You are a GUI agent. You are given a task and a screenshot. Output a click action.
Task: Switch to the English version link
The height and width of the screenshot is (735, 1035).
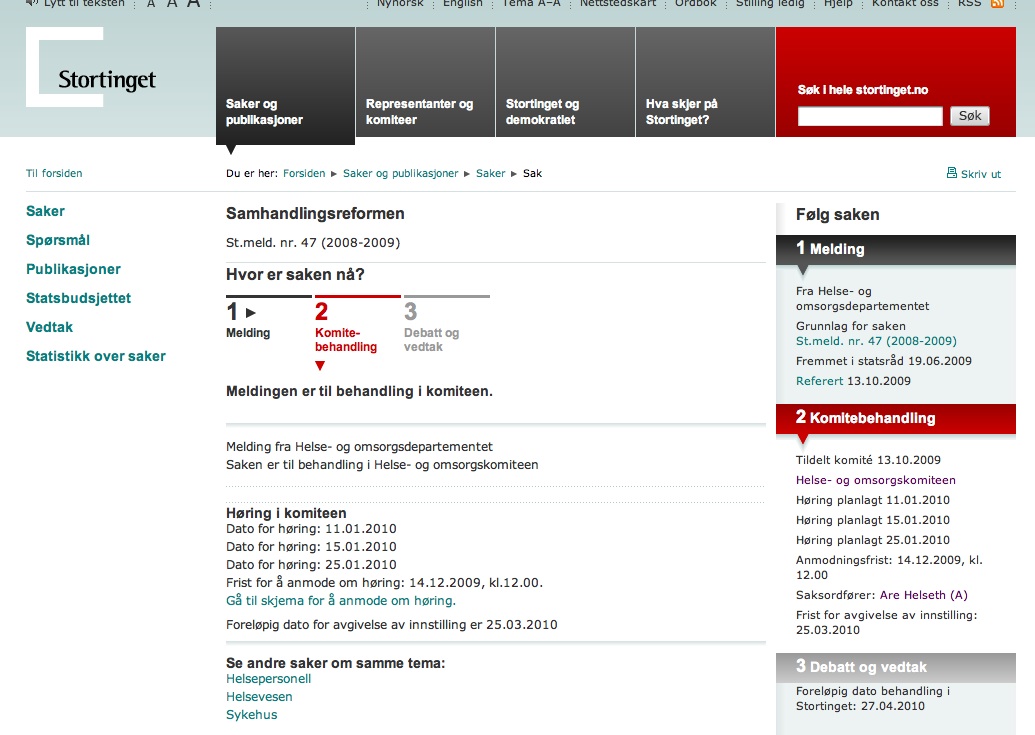(x=463, y=3)
